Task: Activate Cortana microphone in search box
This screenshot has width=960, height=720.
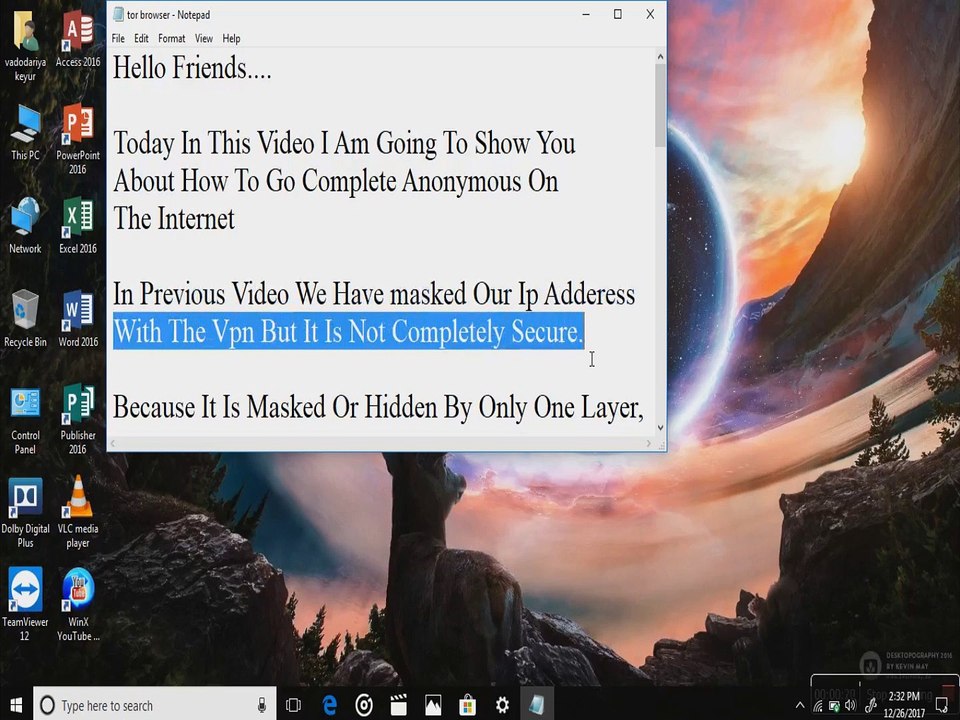Action: point(261,705)
